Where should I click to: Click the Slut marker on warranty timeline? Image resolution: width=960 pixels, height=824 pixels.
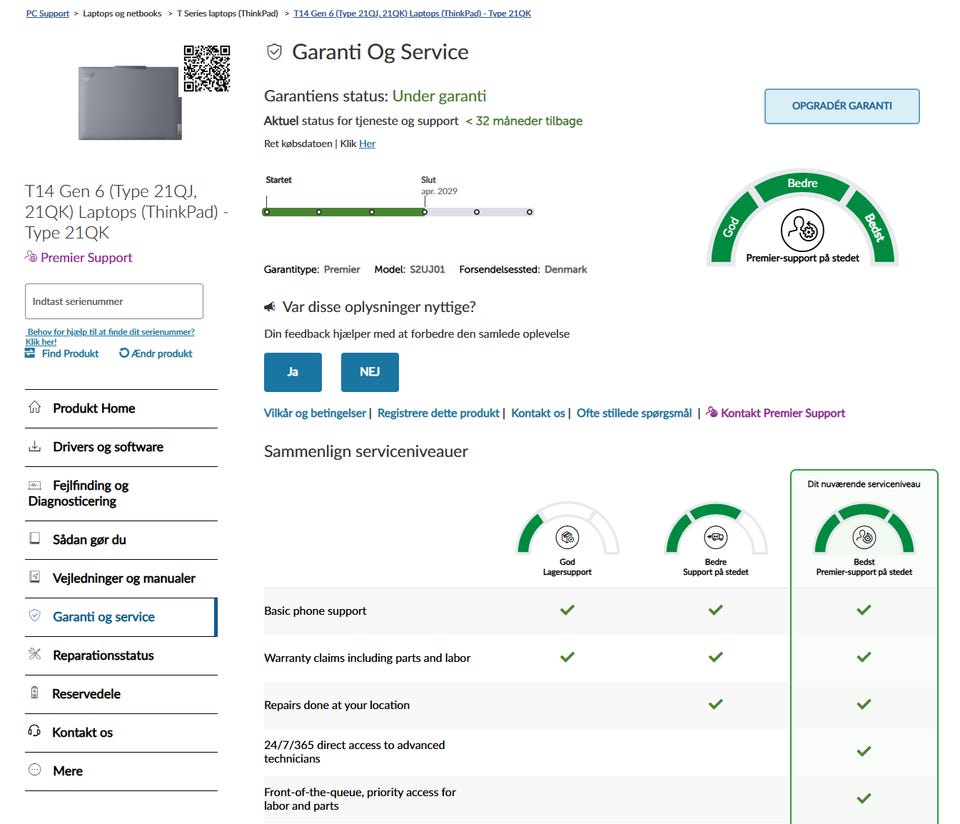click(424, 212)
